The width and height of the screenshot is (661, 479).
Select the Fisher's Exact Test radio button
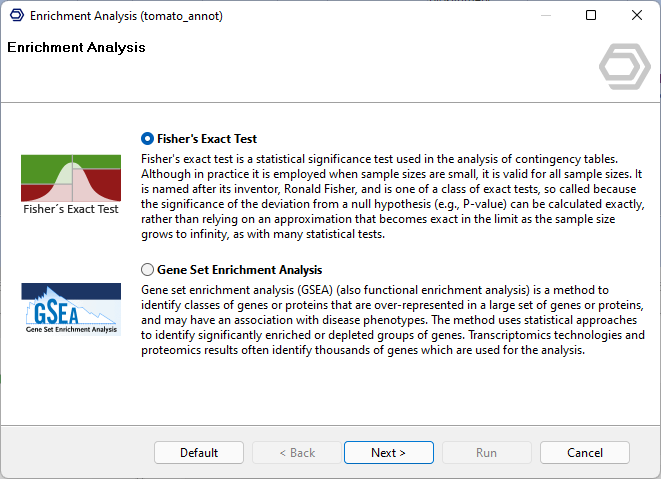148,139
